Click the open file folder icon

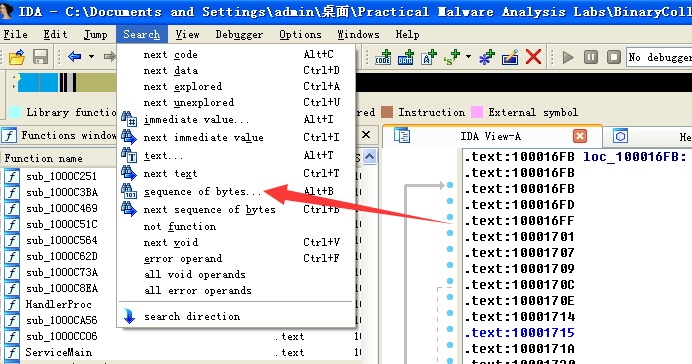click(17, 57)
